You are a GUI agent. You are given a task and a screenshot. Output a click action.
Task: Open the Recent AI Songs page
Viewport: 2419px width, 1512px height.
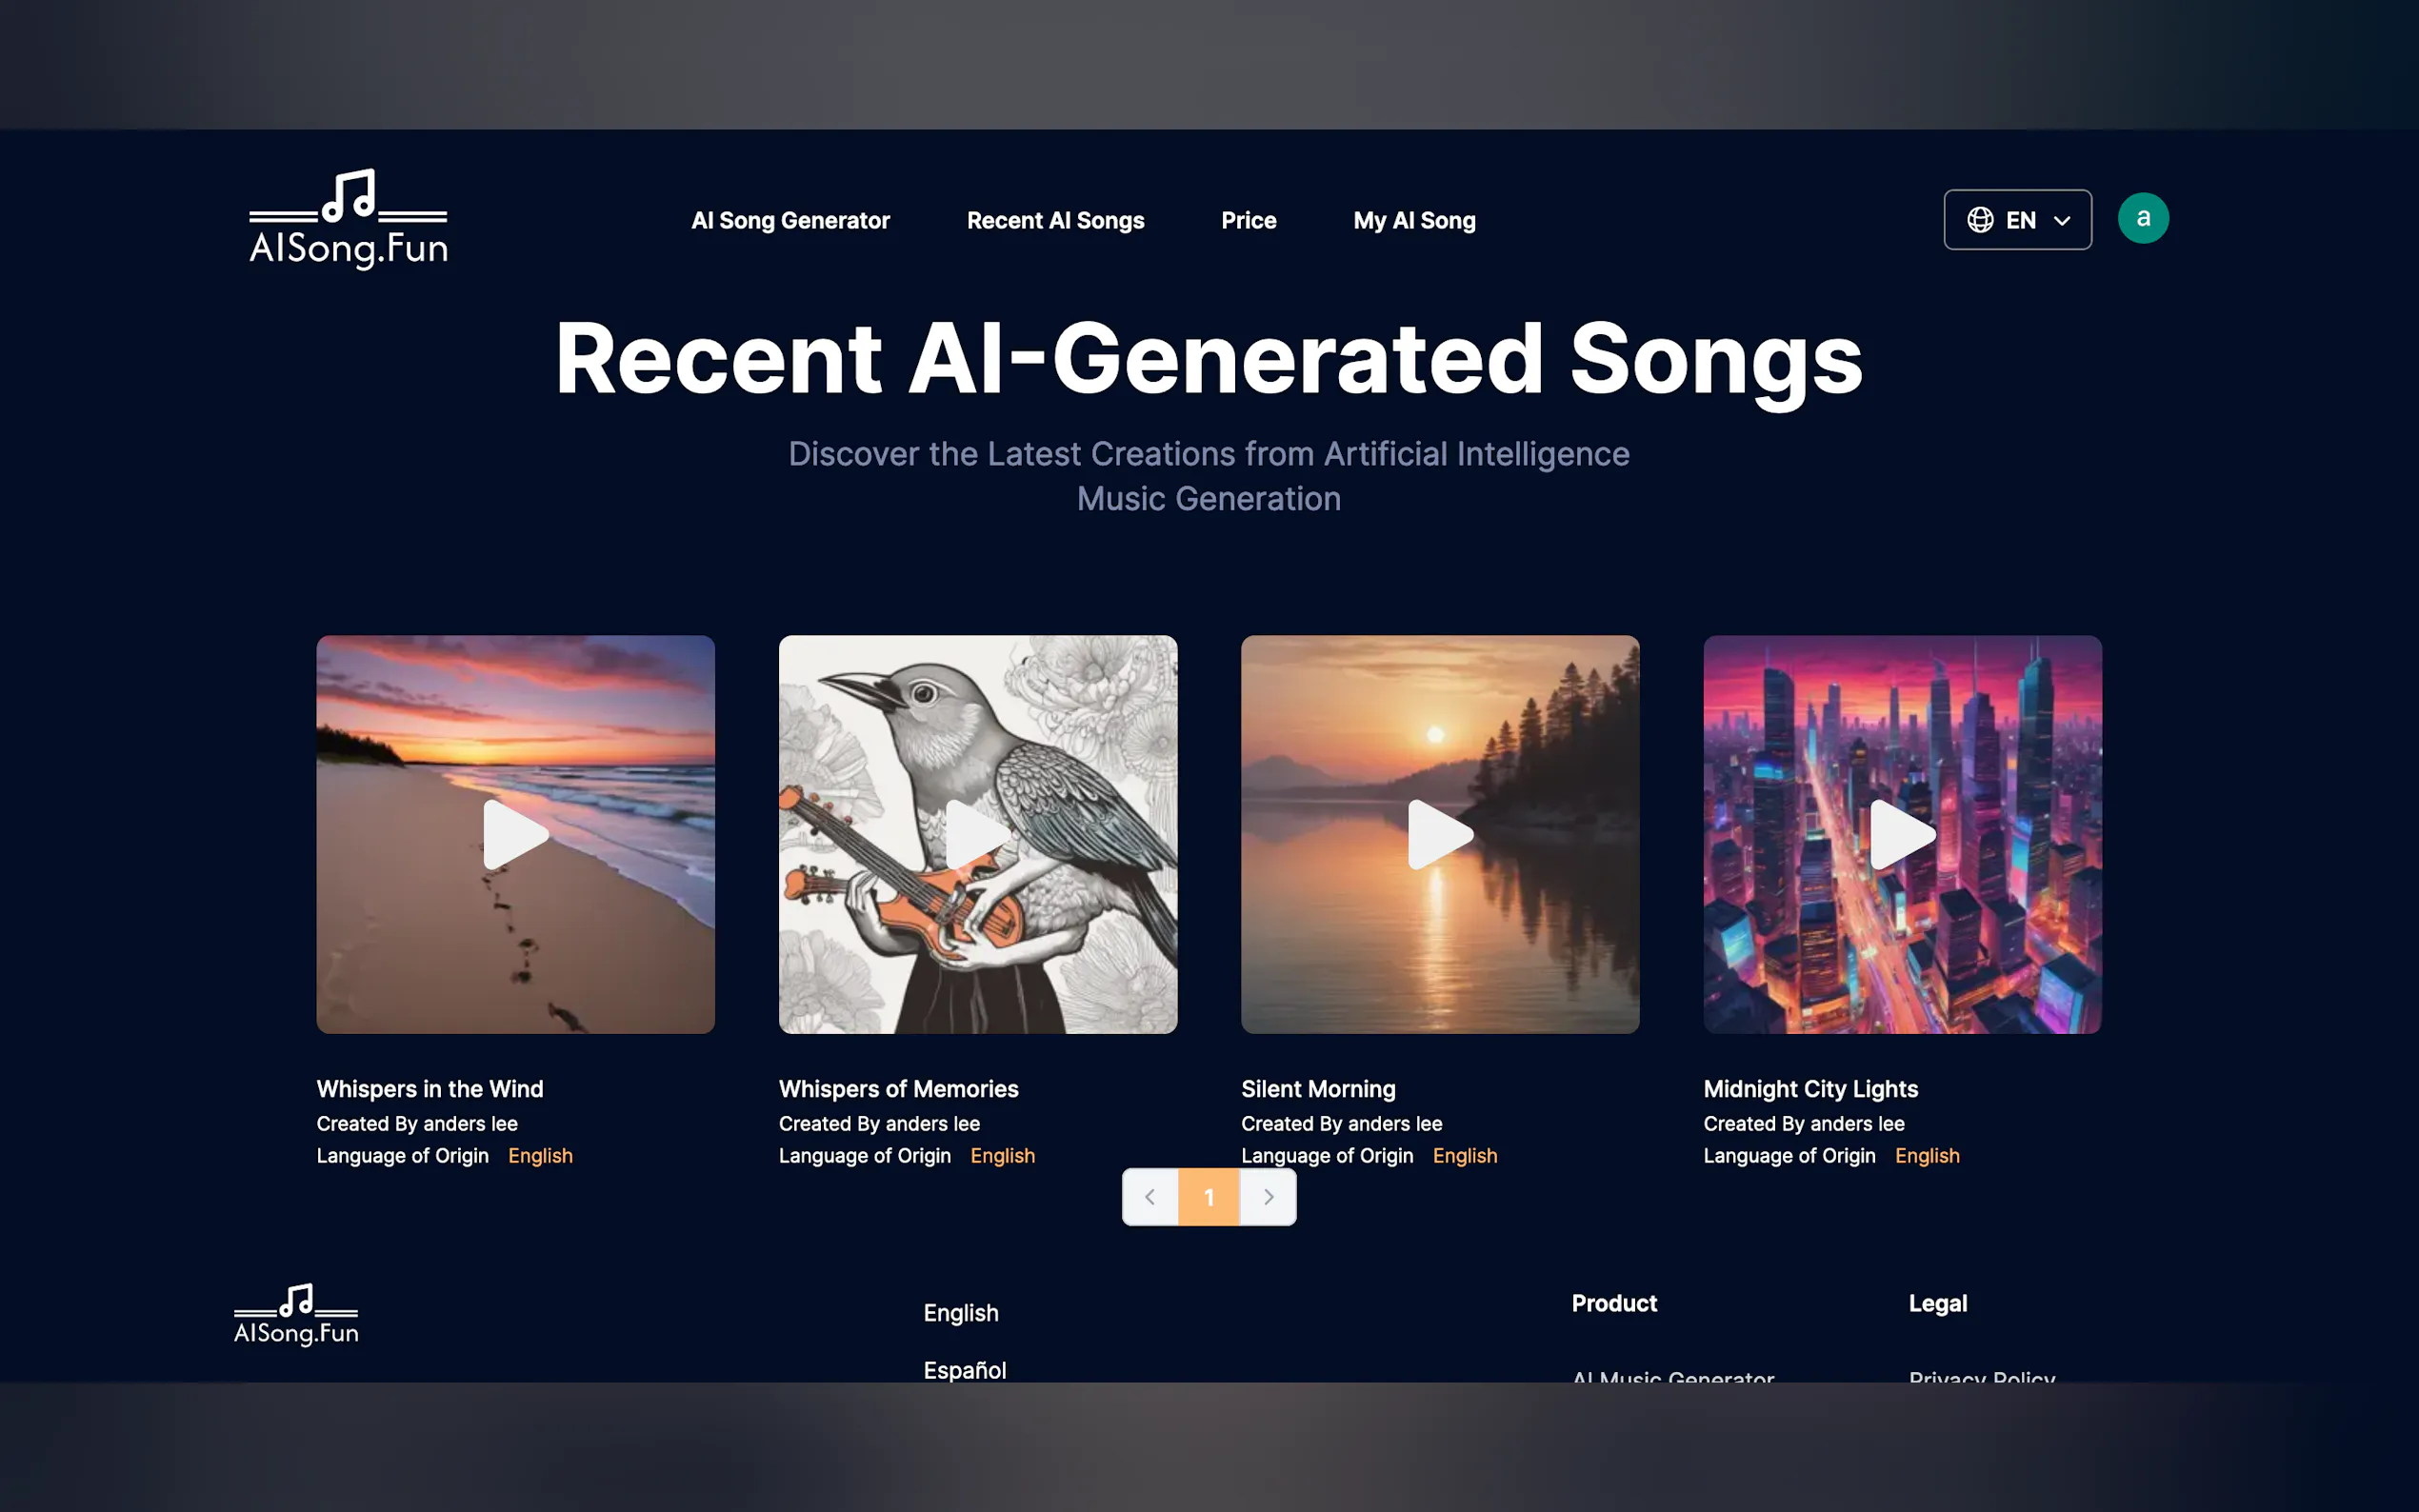coord(1055,221)
